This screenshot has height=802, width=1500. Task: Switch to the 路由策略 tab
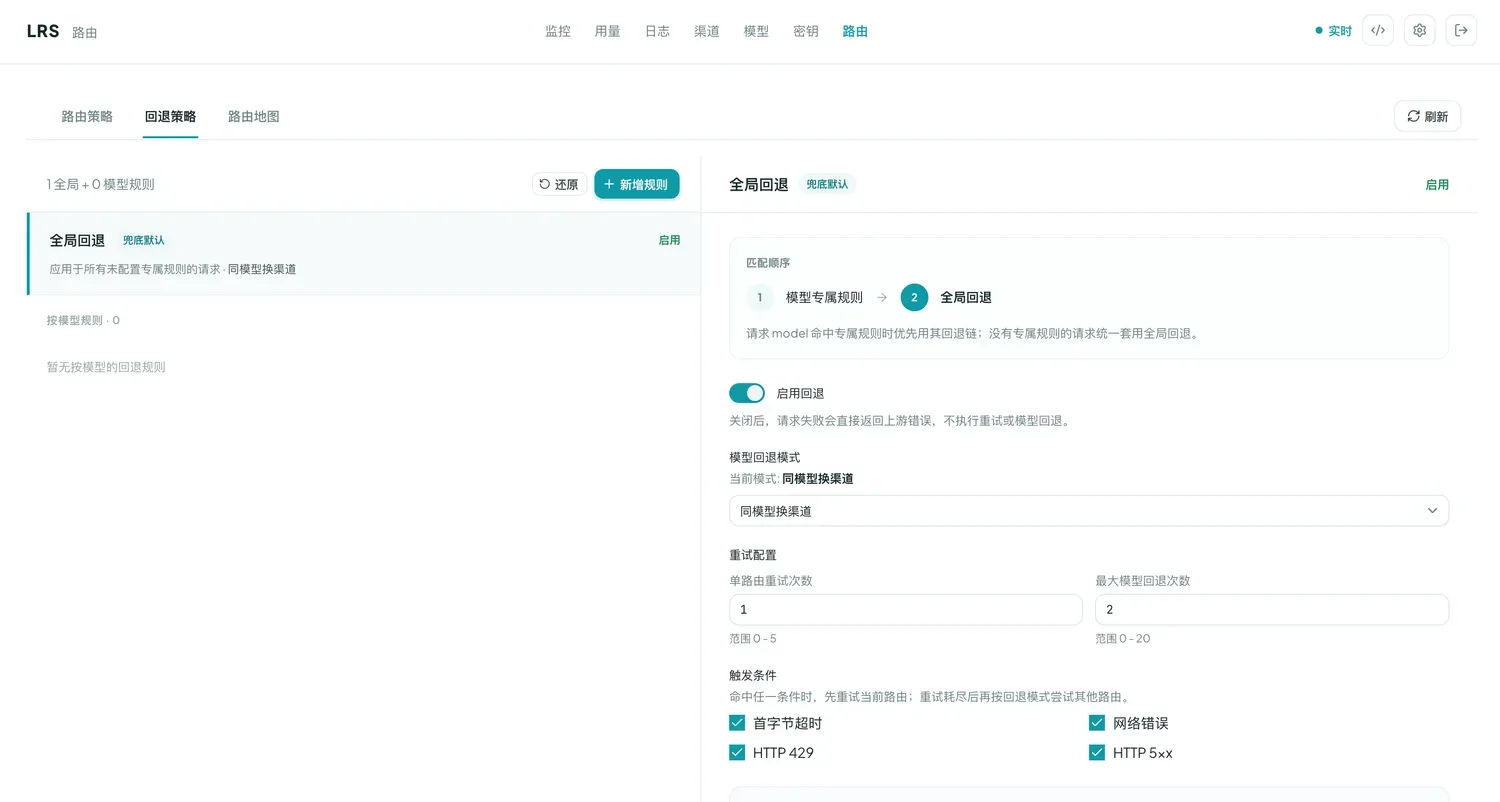click(87, 116)
